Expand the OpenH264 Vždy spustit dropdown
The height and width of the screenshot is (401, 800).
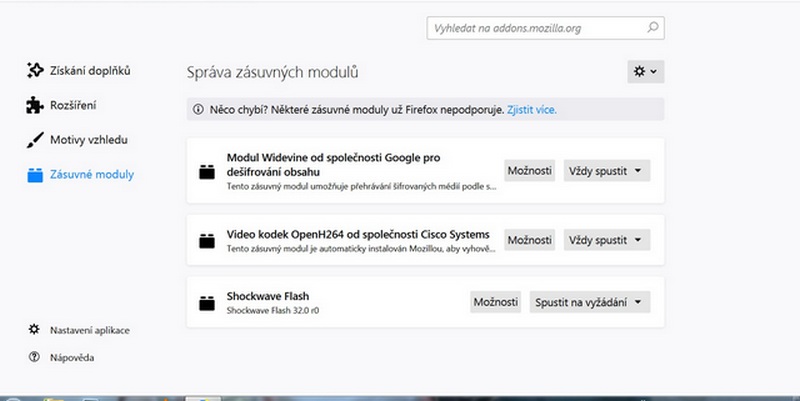click(607, 240)
